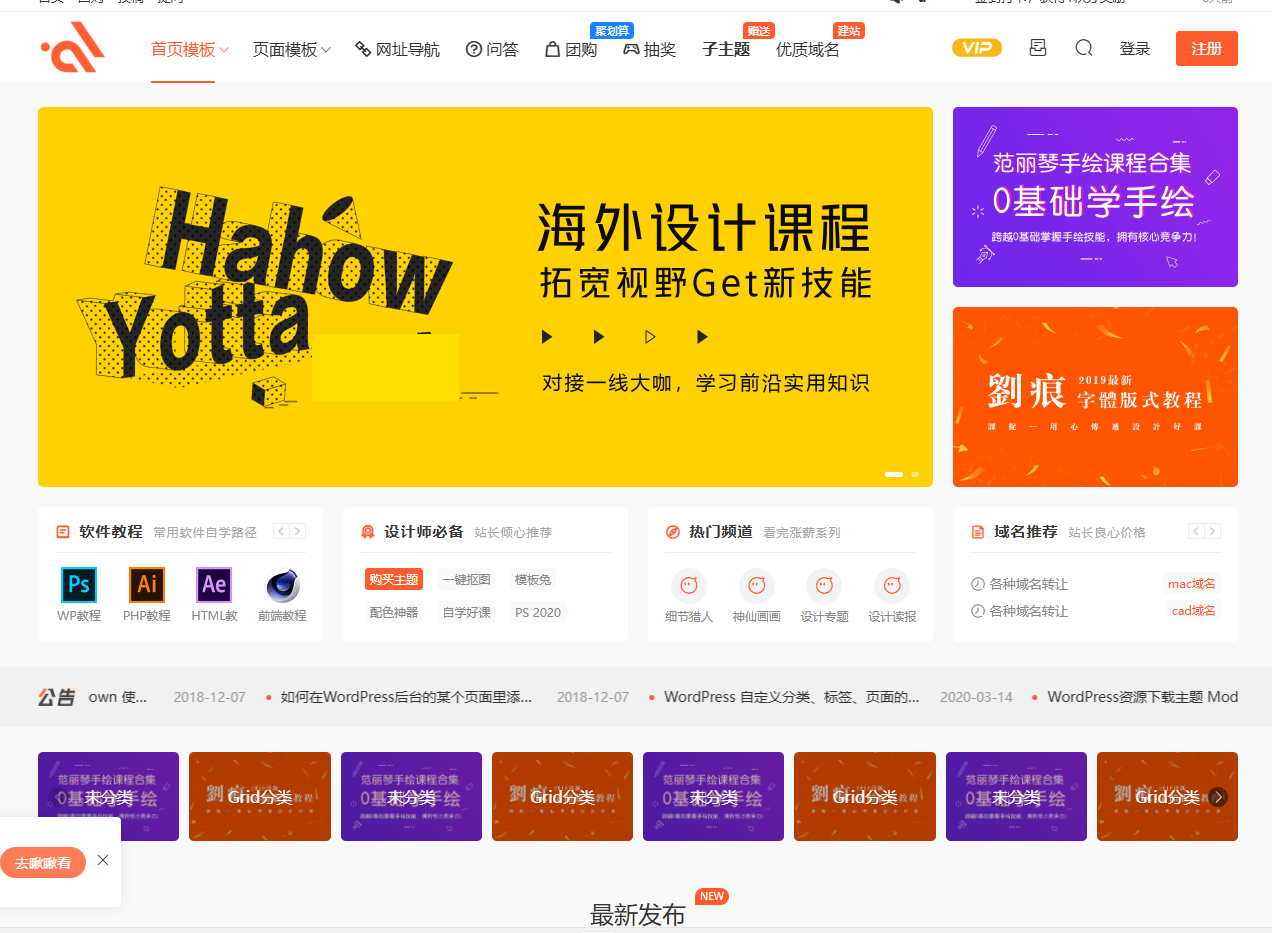Open the 配色神器 tag
The height and width of the screenshot is (933, 1272).
point(394,612)
